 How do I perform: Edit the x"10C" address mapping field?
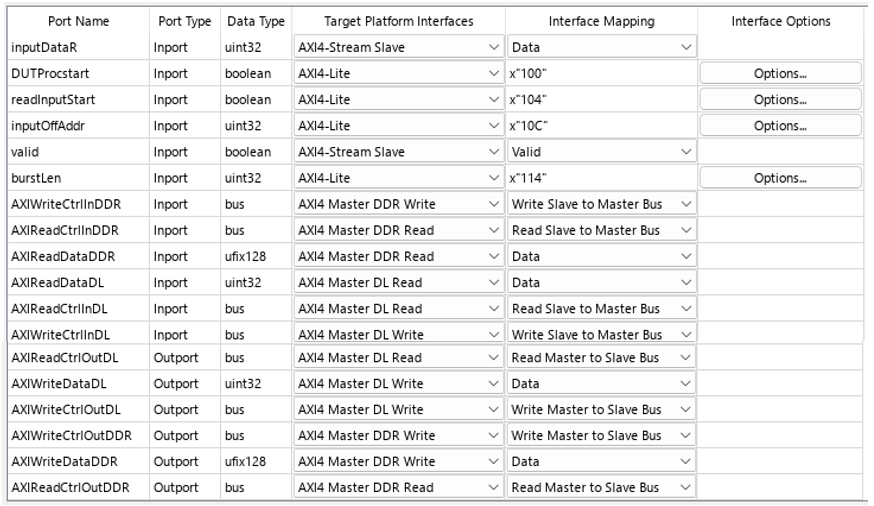(x=601, y=125)
